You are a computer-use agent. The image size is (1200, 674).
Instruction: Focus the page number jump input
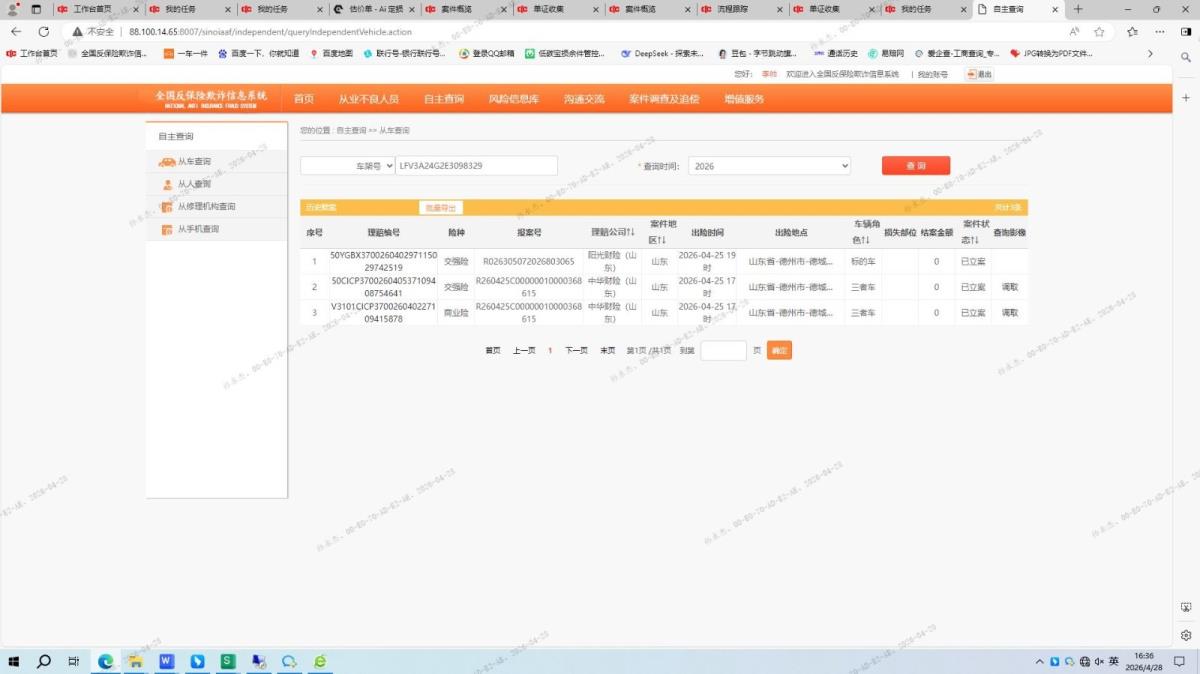(723, 351)
